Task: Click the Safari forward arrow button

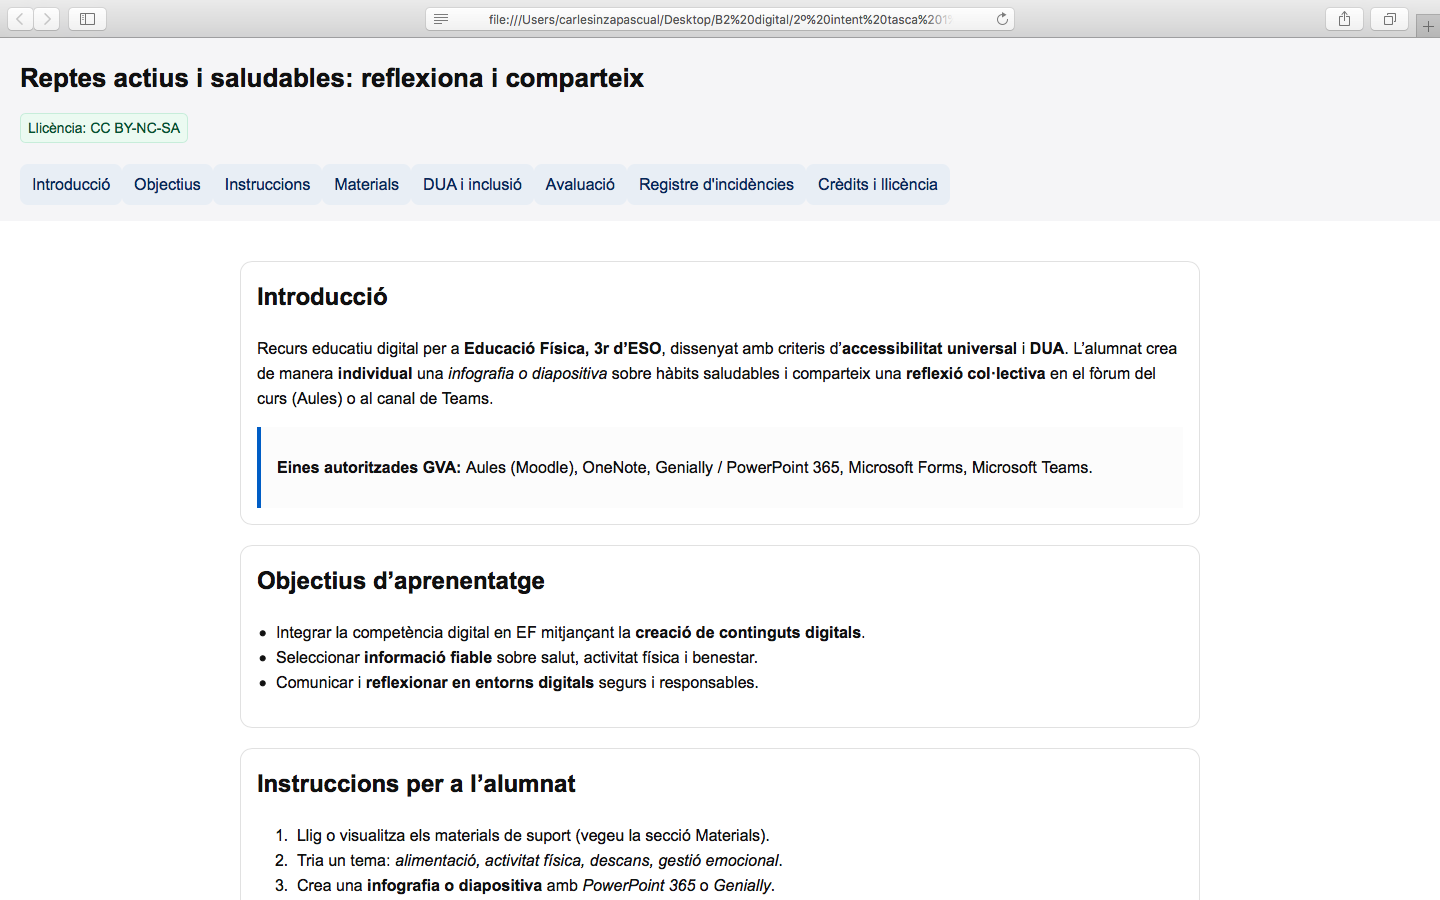Action: tap(47, 19)
